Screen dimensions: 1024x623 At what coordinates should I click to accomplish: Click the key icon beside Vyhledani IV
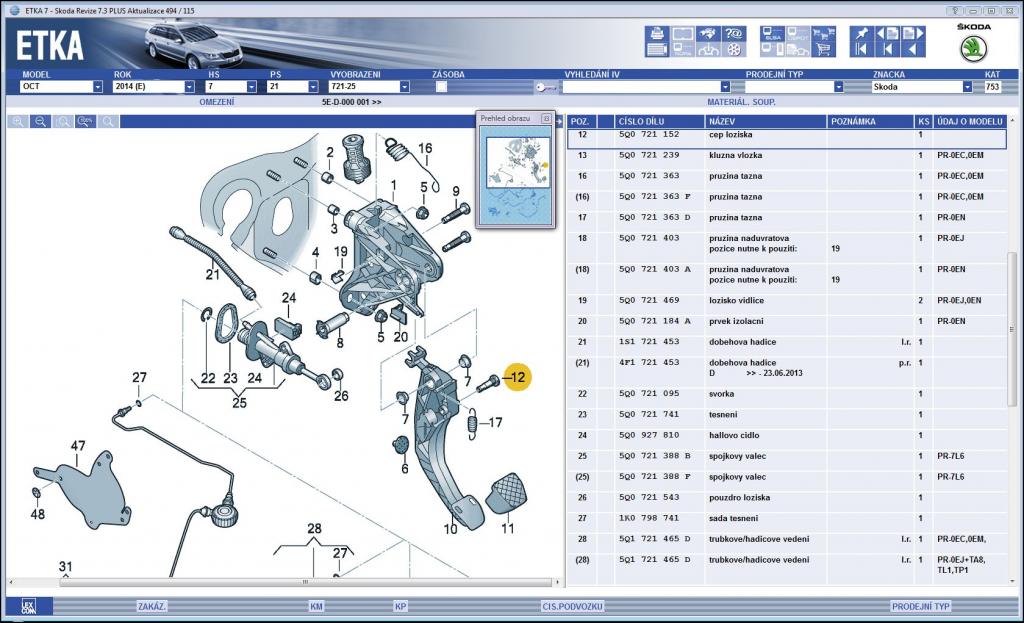(x=545, y=87)
